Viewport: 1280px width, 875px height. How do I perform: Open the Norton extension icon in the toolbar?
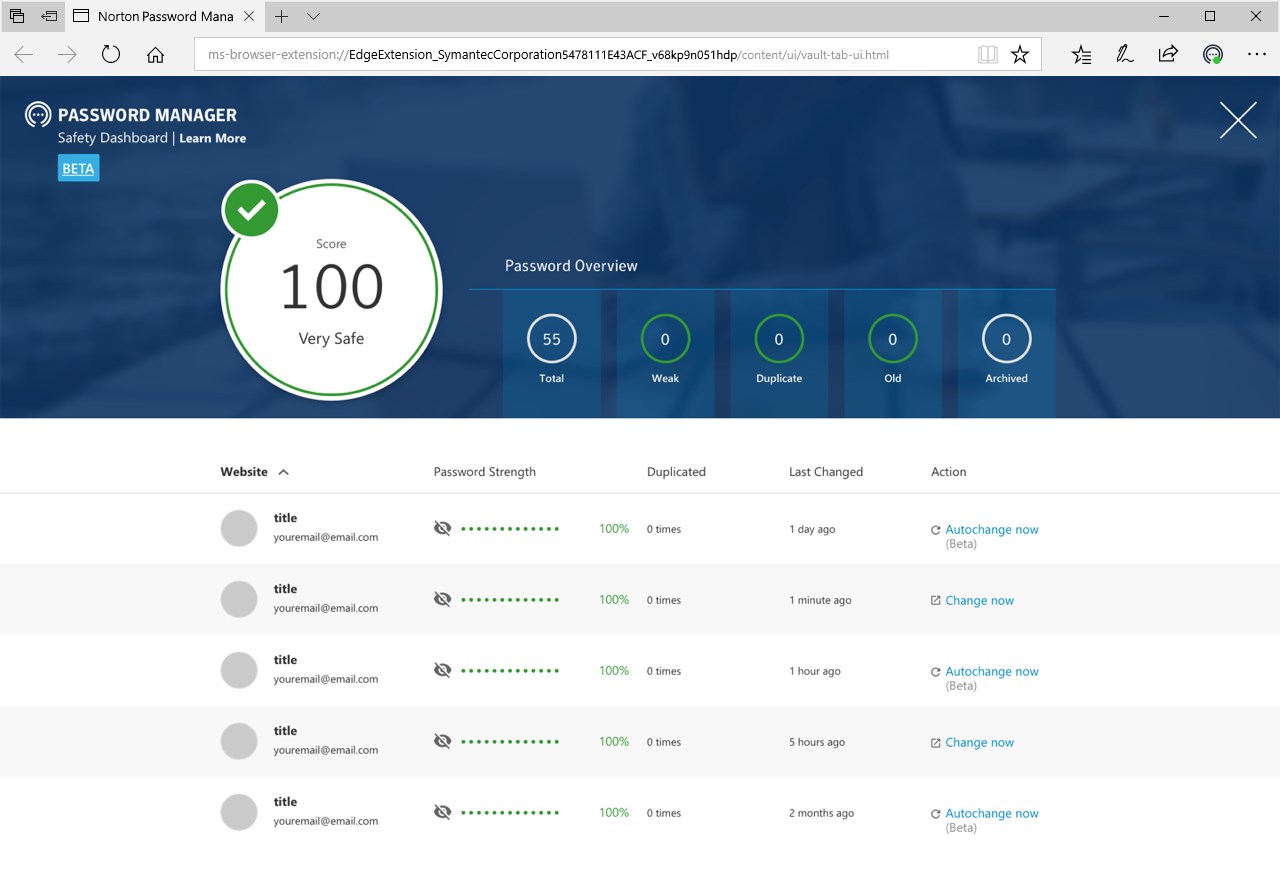pyautogui.click(x=1212, y=54)
